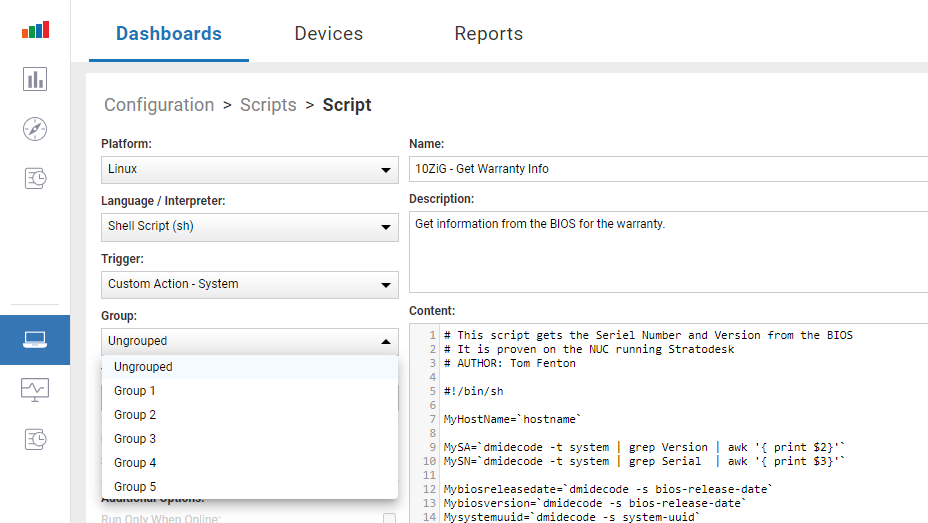Choose Group 2 from the list

pos(250,415)
